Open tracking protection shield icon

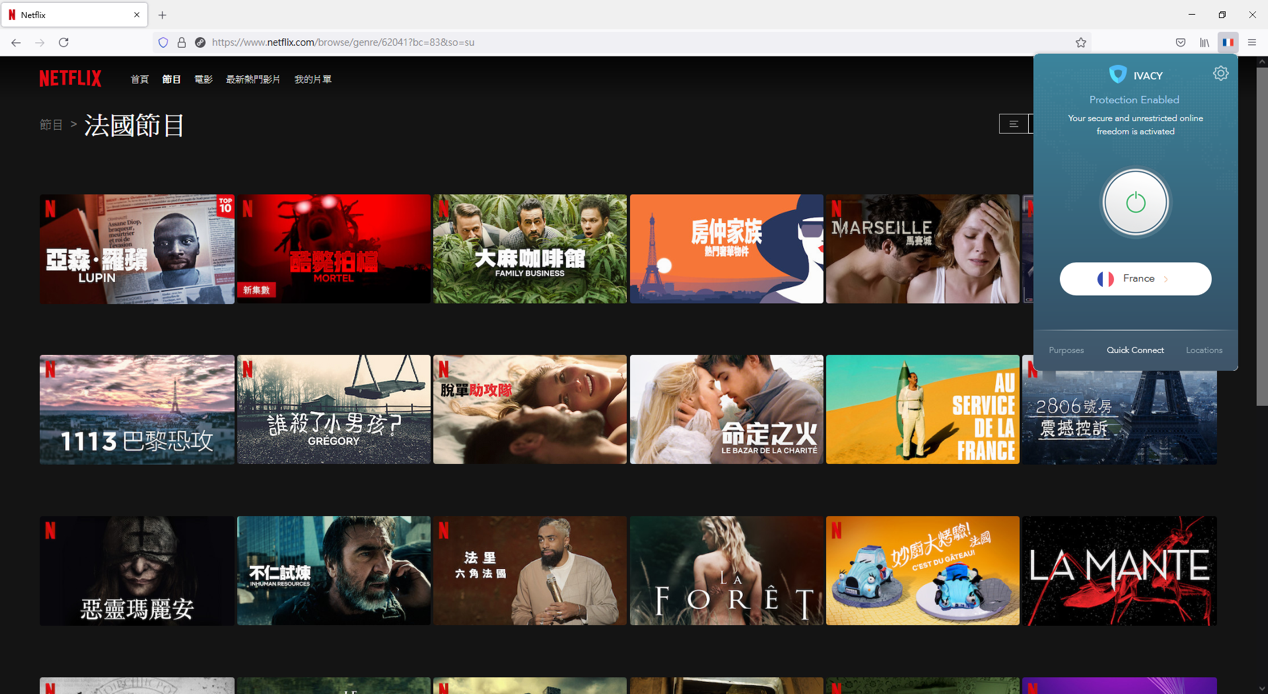pyautogui.click(x=164, y=43)
